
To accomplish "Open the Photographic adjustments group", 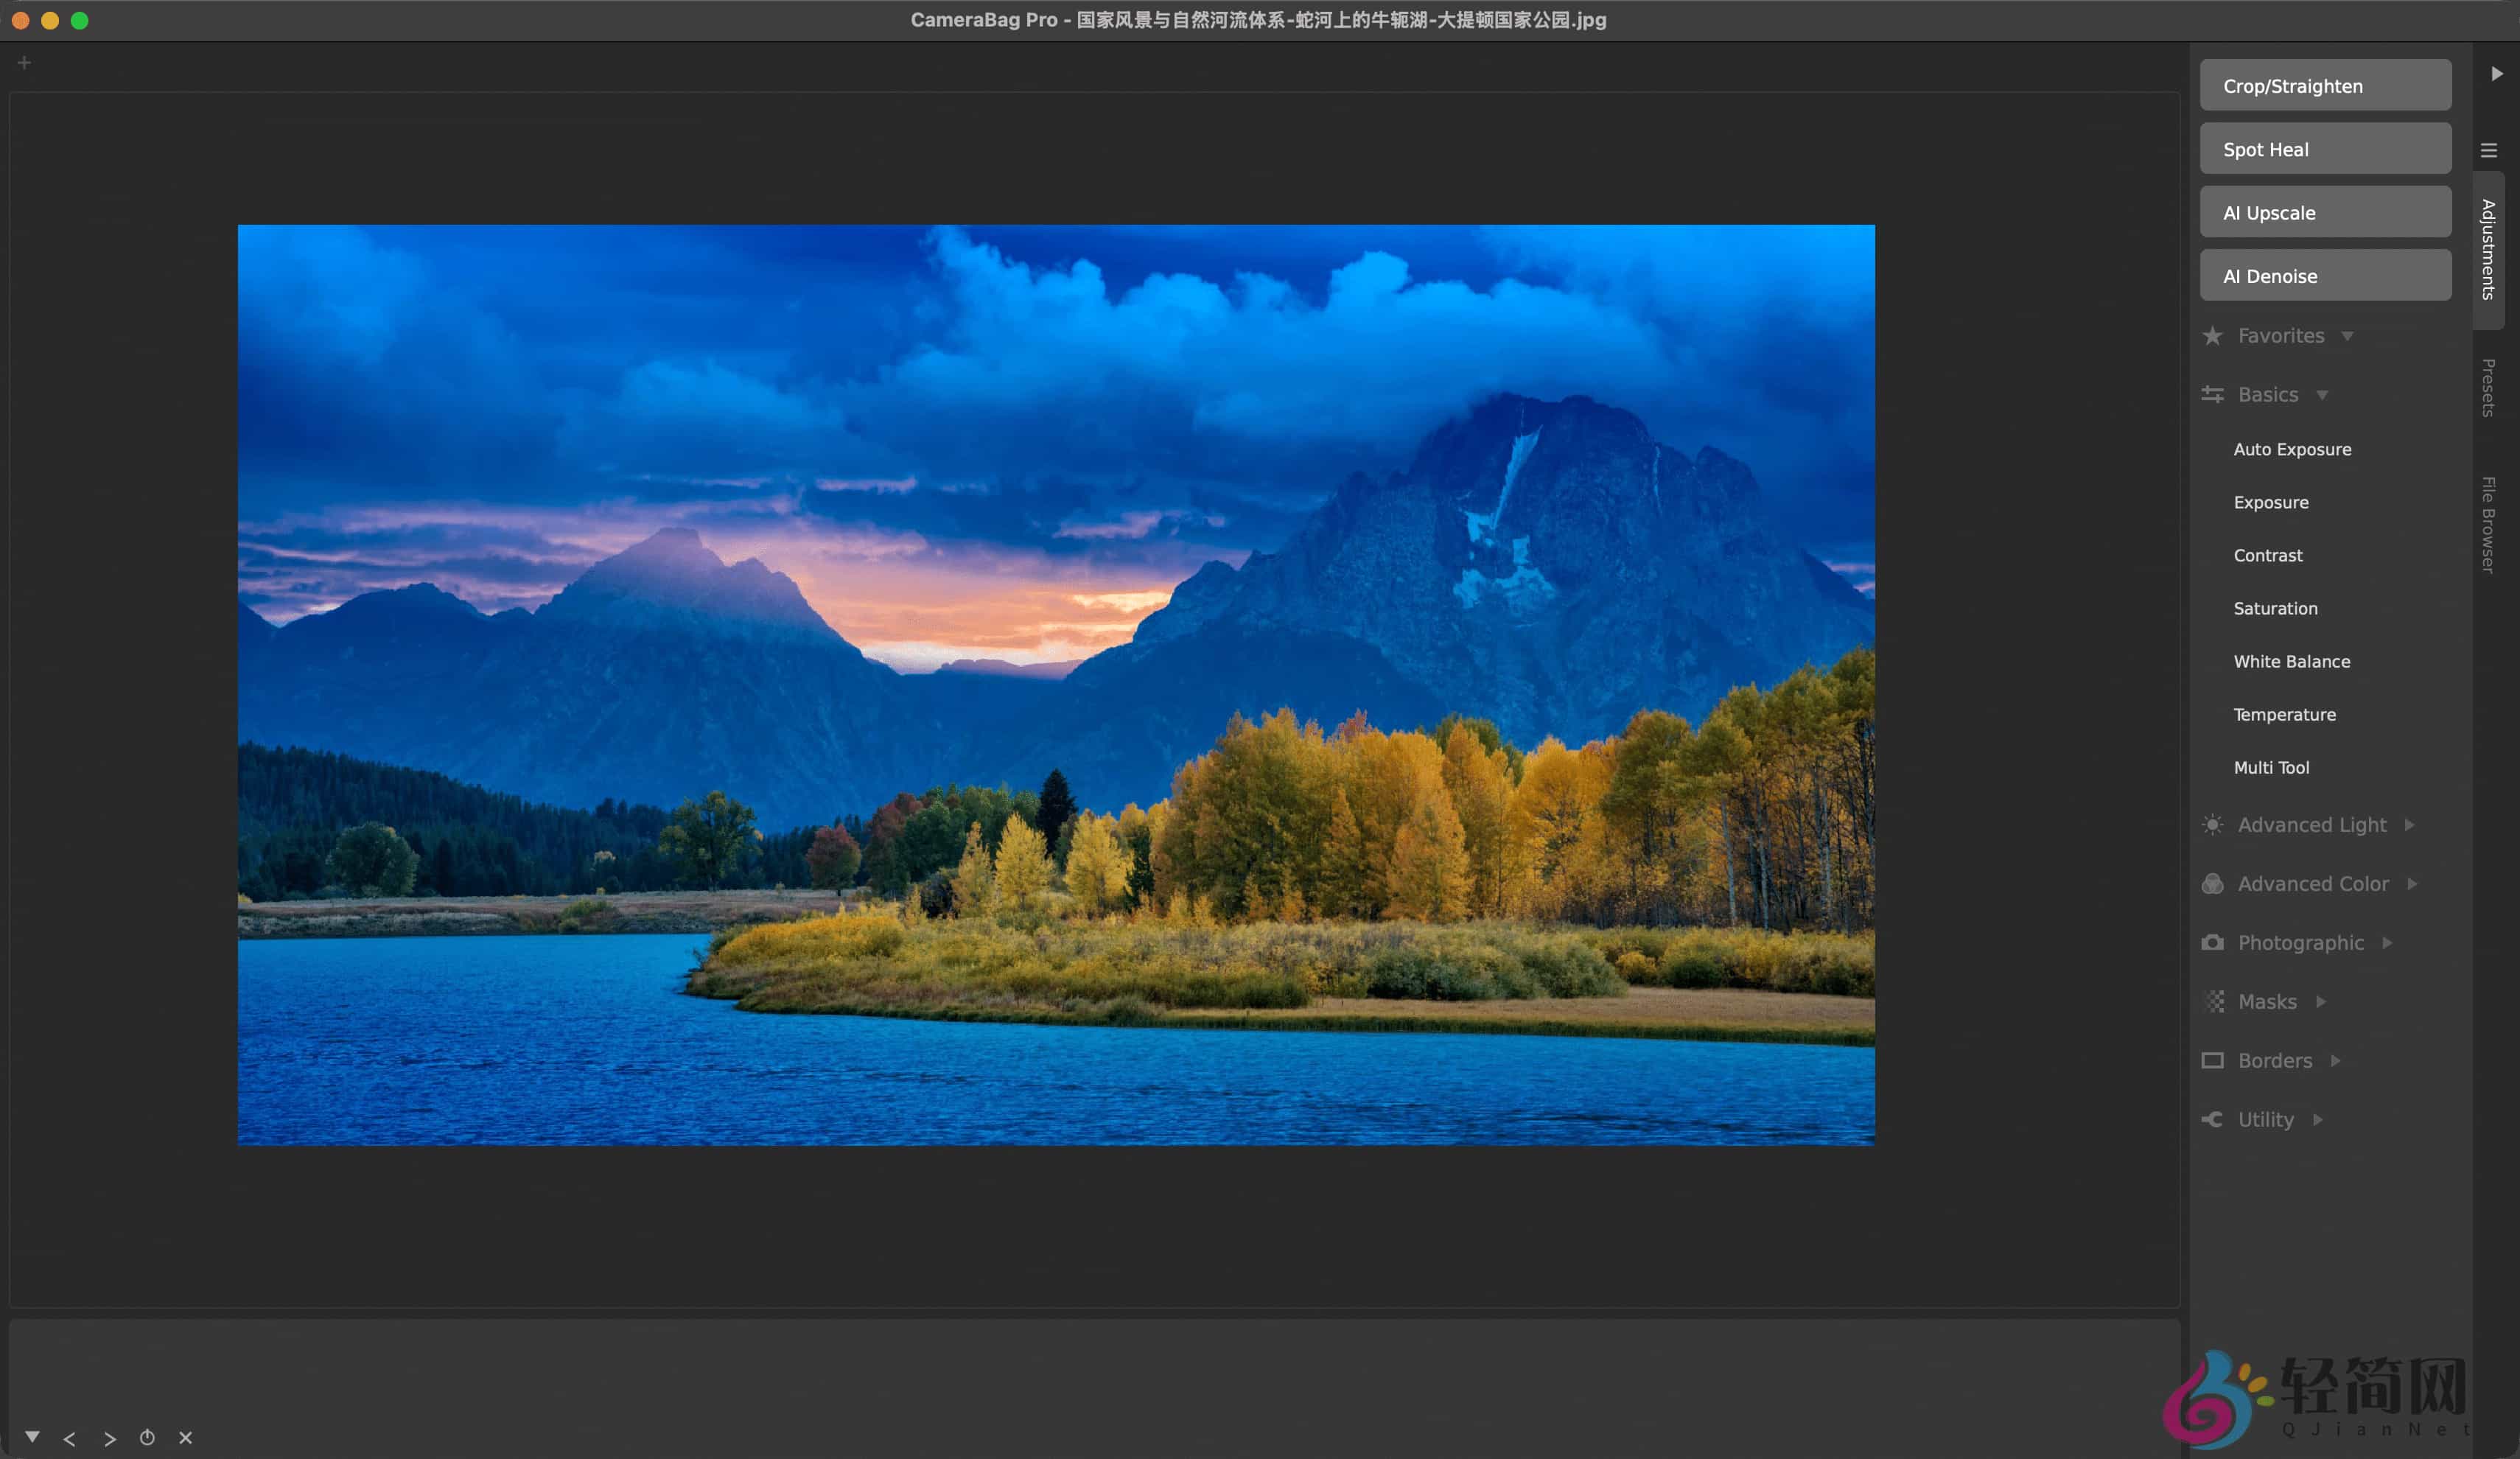I will (2300, 942).
